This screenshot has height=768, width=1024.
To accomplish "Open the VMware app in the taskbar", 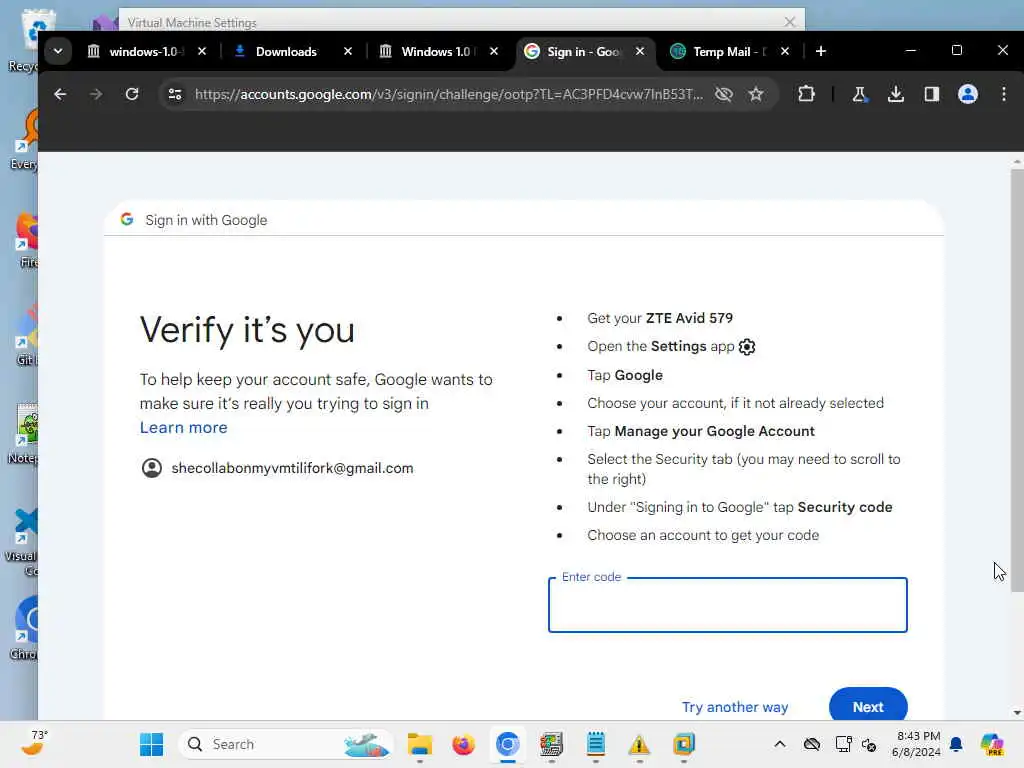I will [684, 744].
